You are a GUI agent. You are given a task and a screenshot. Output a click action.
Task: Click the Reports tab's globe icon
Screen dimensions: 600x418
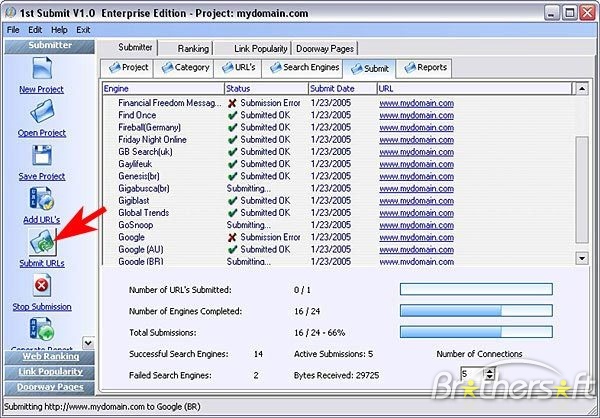[410, 68]
